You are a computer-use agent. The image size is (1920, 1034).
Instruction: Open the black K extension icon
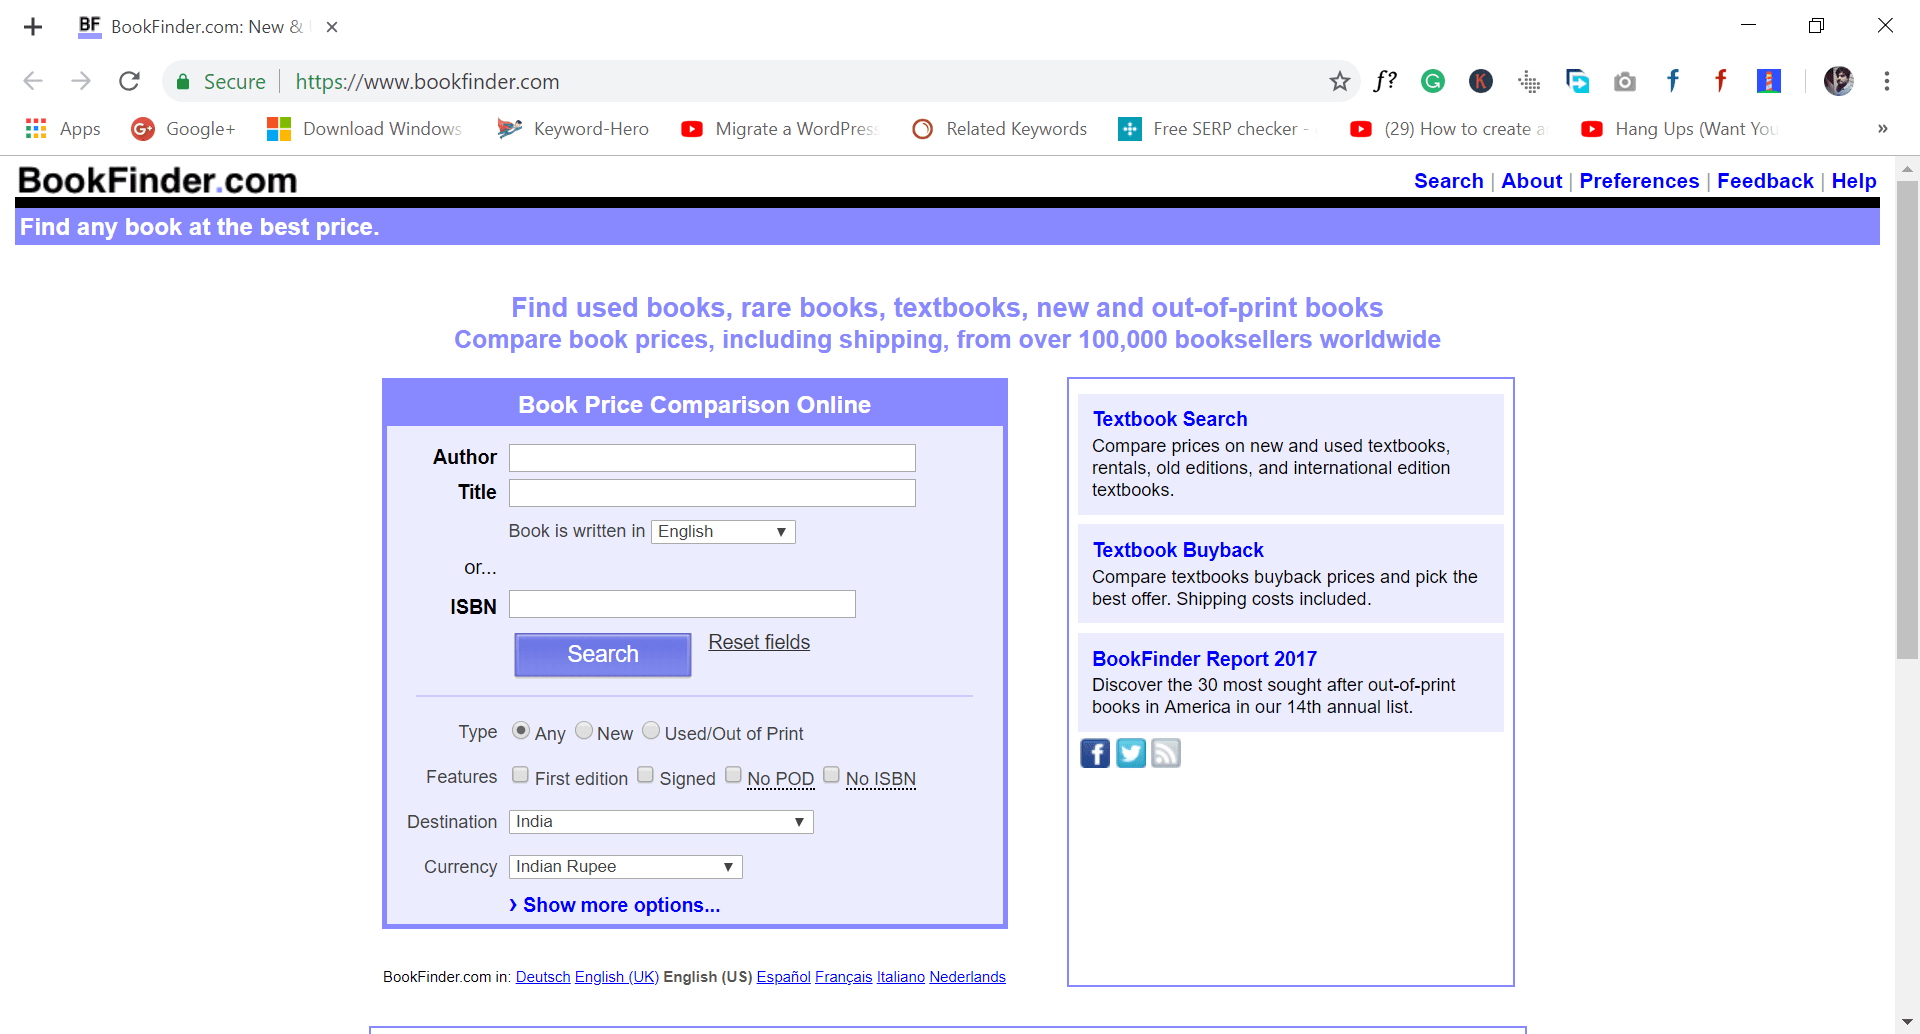click(1481, 81)
